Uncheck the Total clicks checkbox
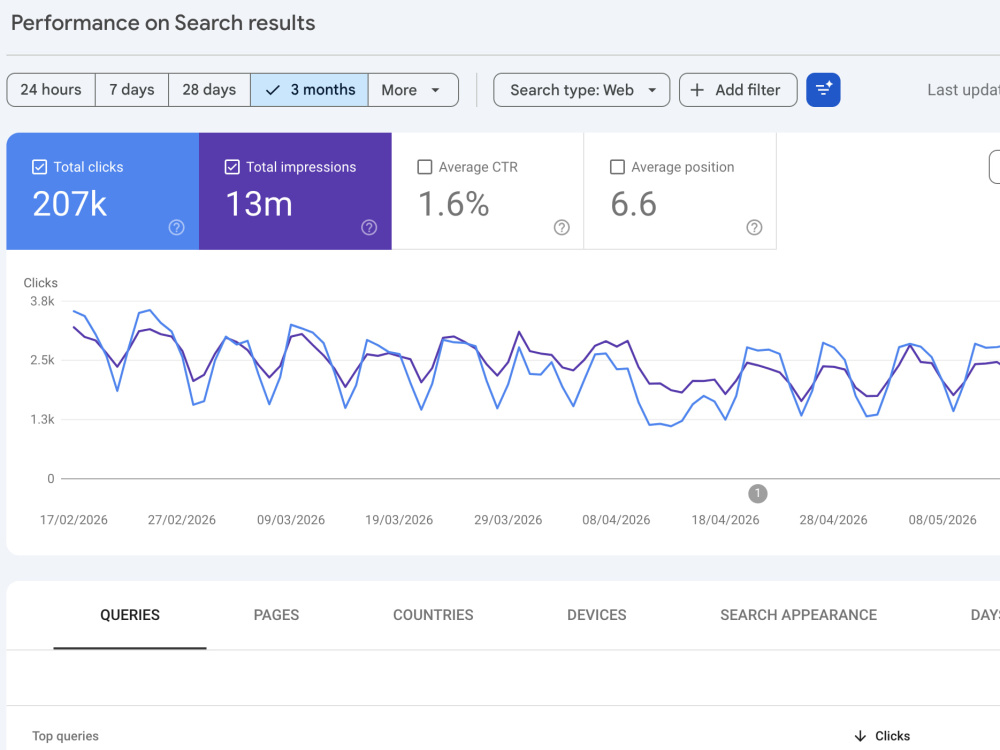The width and height of the screenshot is (1000, 750). (x=40, y=167)
